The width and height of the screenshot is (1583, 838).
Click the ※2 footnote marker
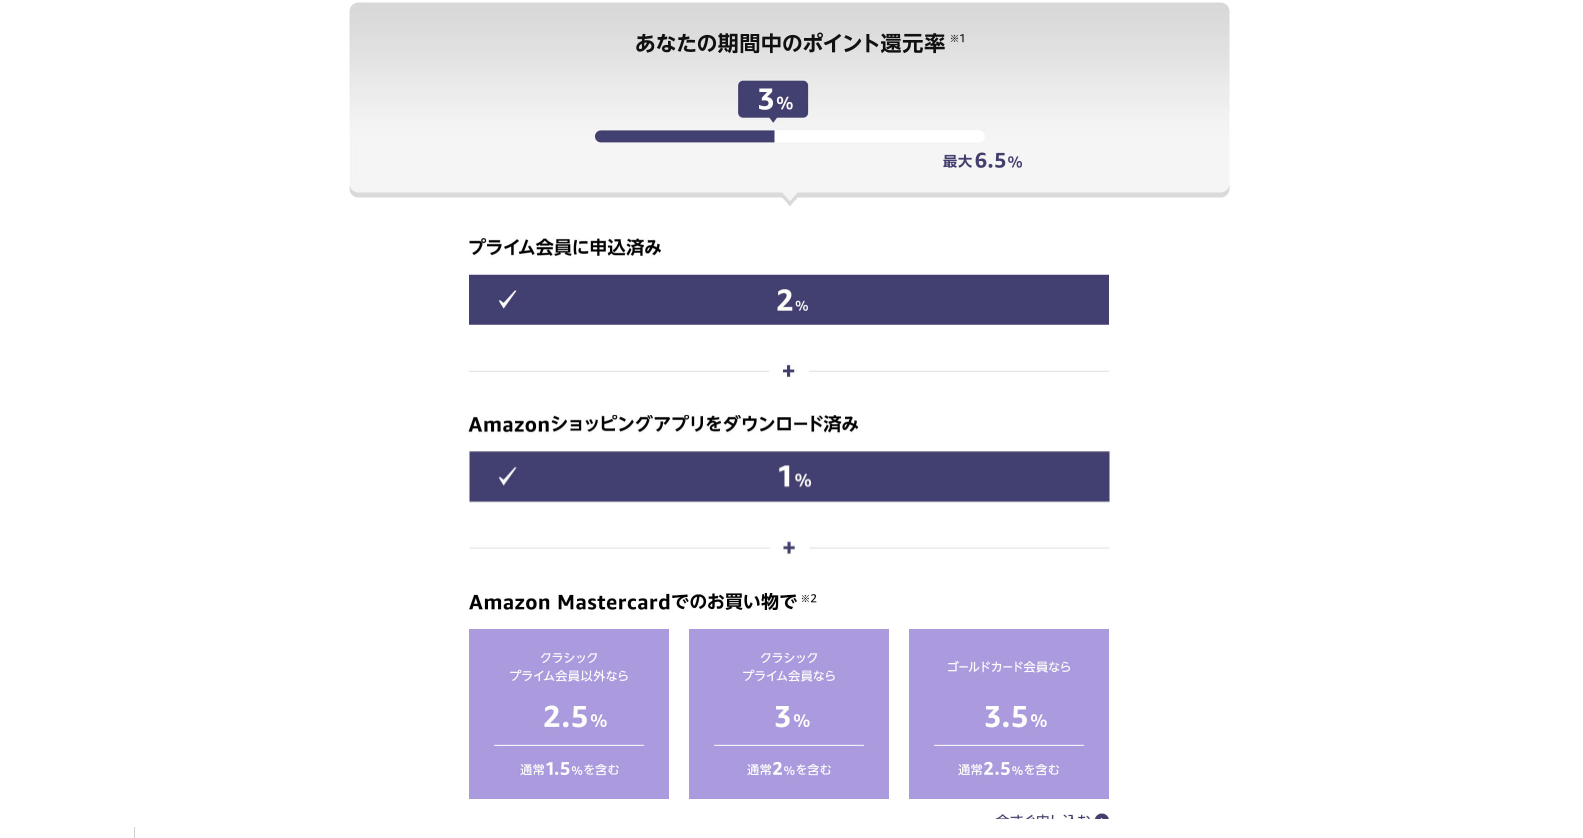point(809,598)
